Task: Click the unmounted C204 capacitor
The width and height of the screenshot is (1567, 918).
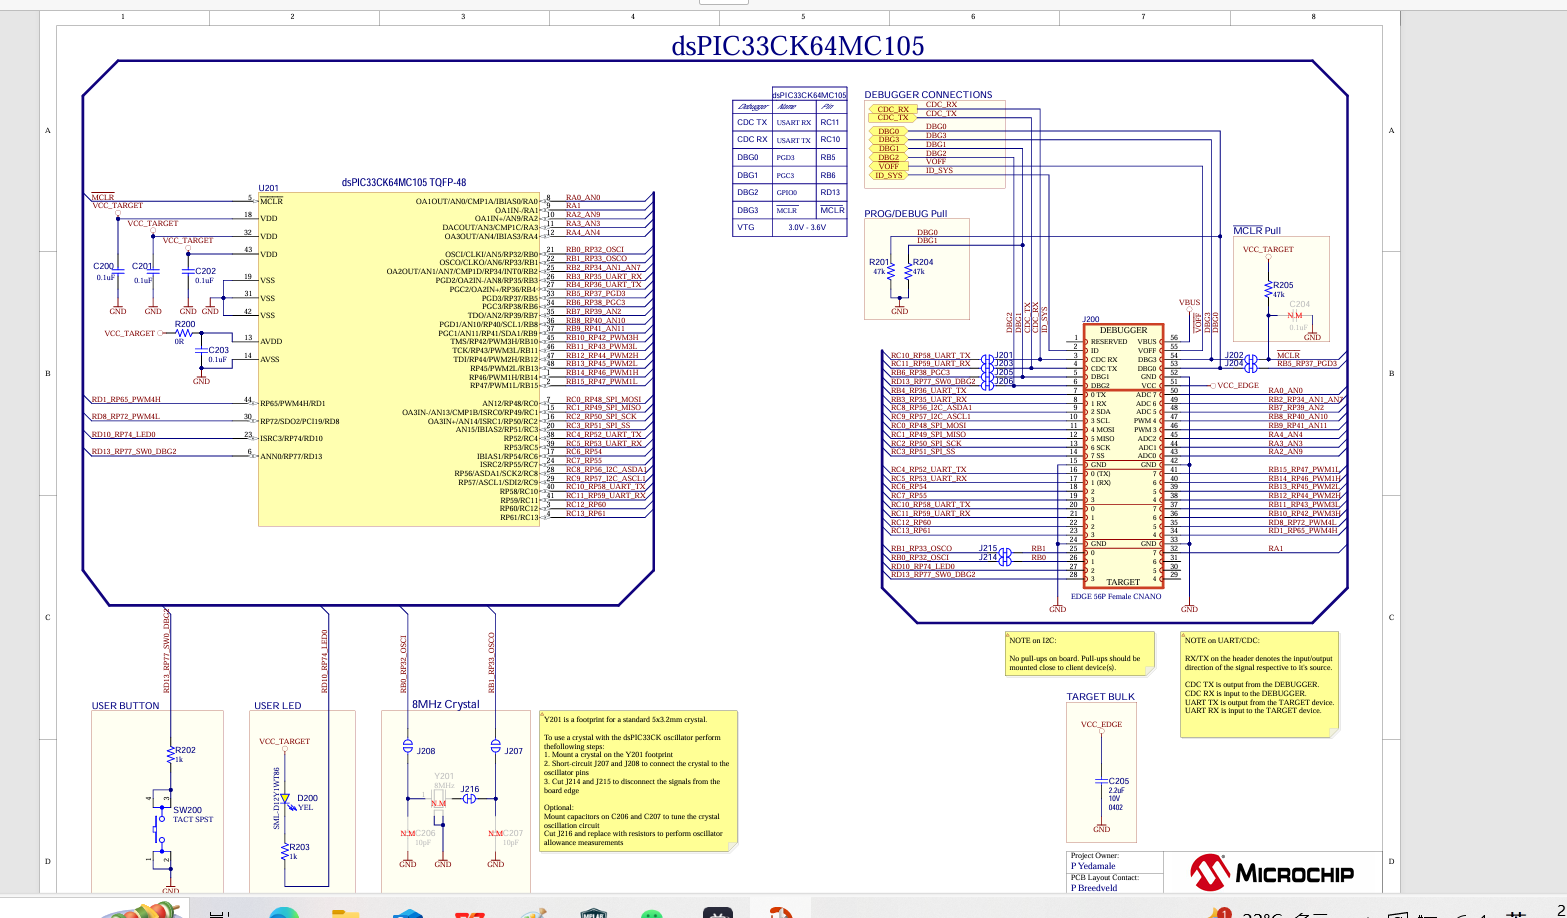Action: coord(1296,315)
